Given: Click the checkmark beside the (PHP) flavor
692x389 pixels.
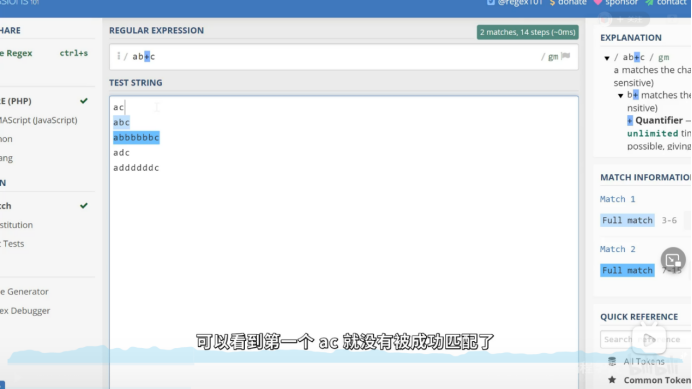Looking at the screenshot, I should (x=84, y=101).
